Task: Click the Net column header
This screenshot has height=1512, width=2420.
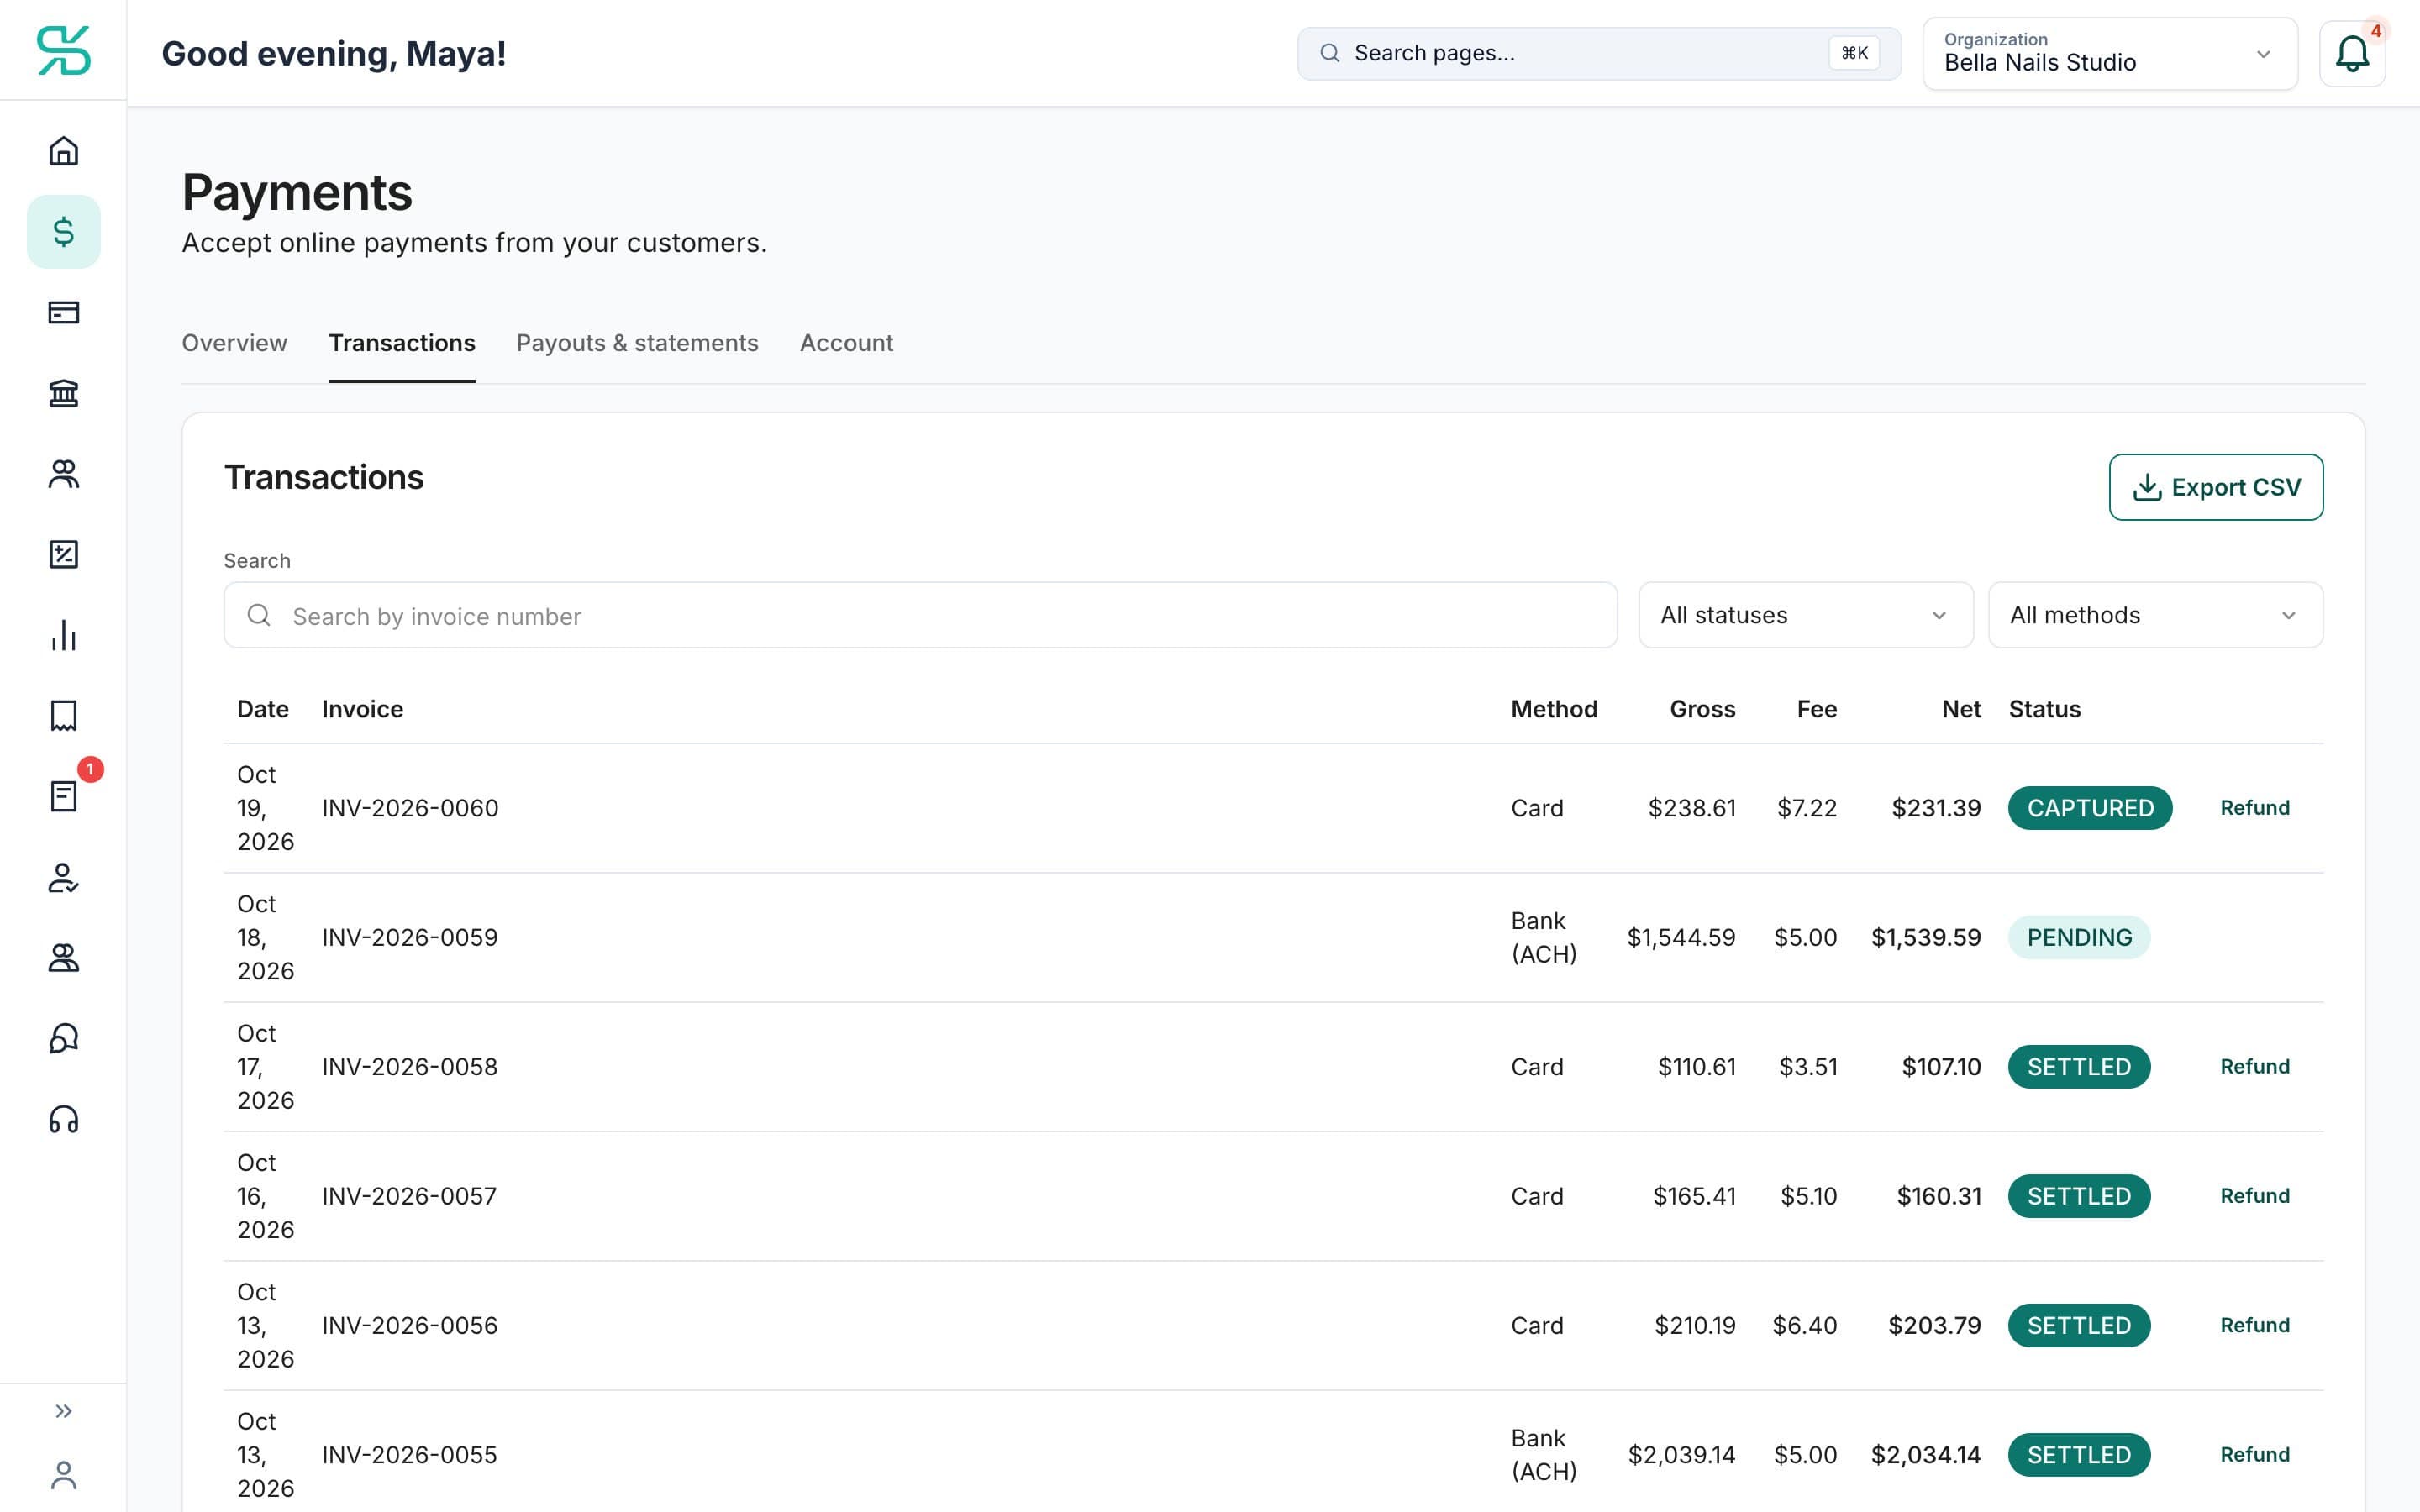Action: (1961, 709)
